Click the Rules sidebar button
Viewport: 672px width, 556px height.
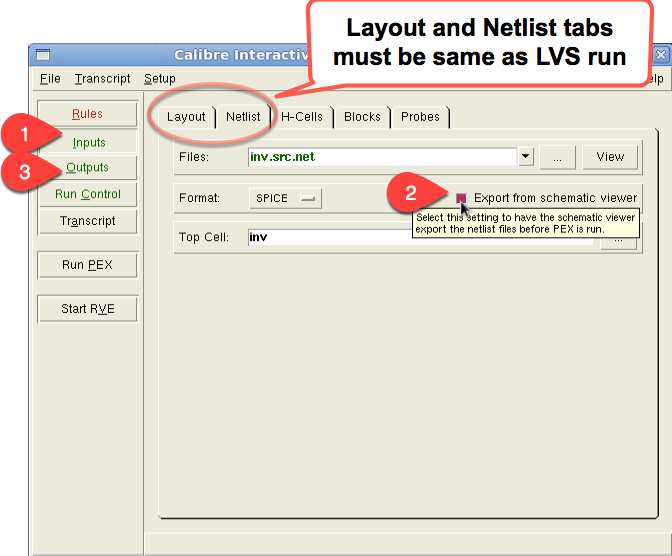tap(87, 114)
